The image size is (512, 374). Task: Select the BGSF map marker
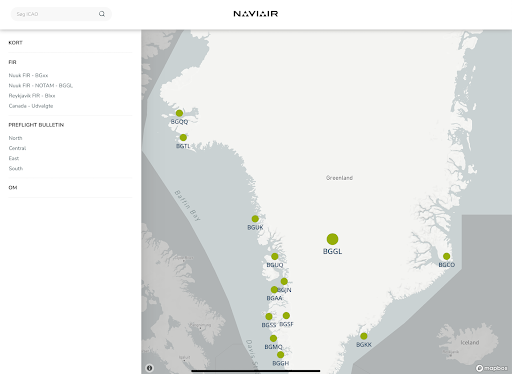point(286,315)
